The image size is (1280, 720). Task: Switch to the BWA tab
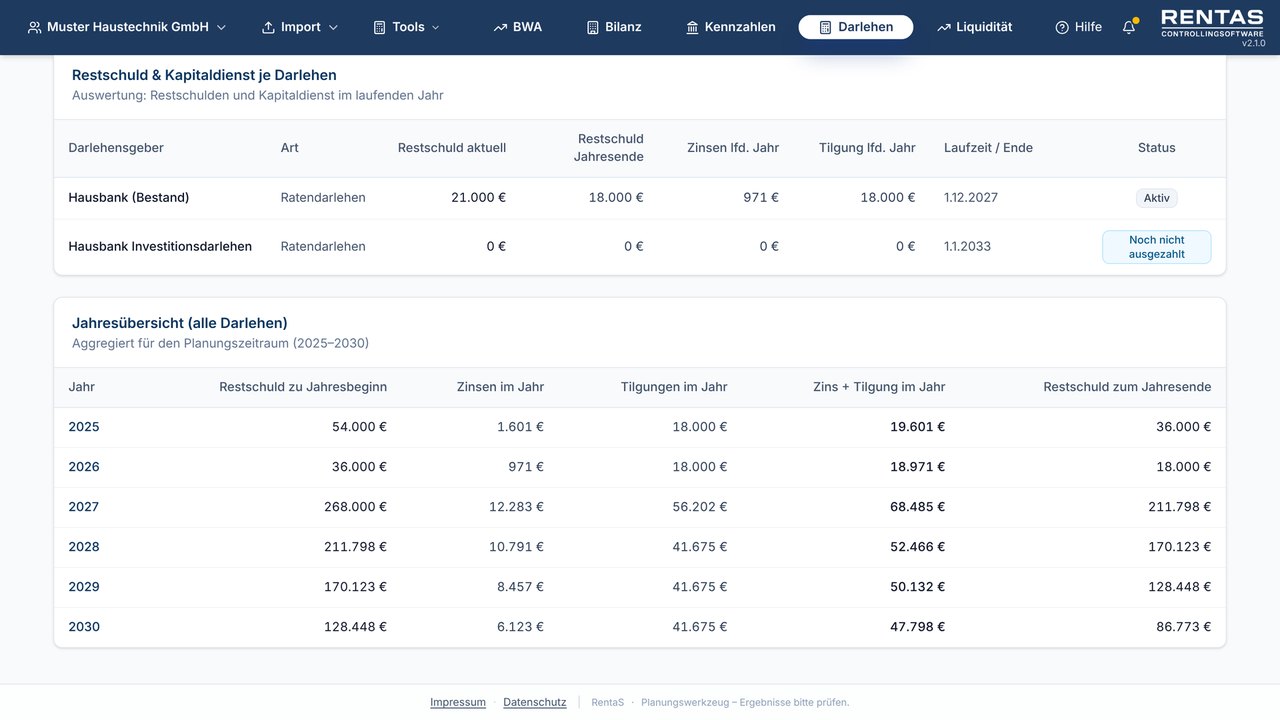517,27
